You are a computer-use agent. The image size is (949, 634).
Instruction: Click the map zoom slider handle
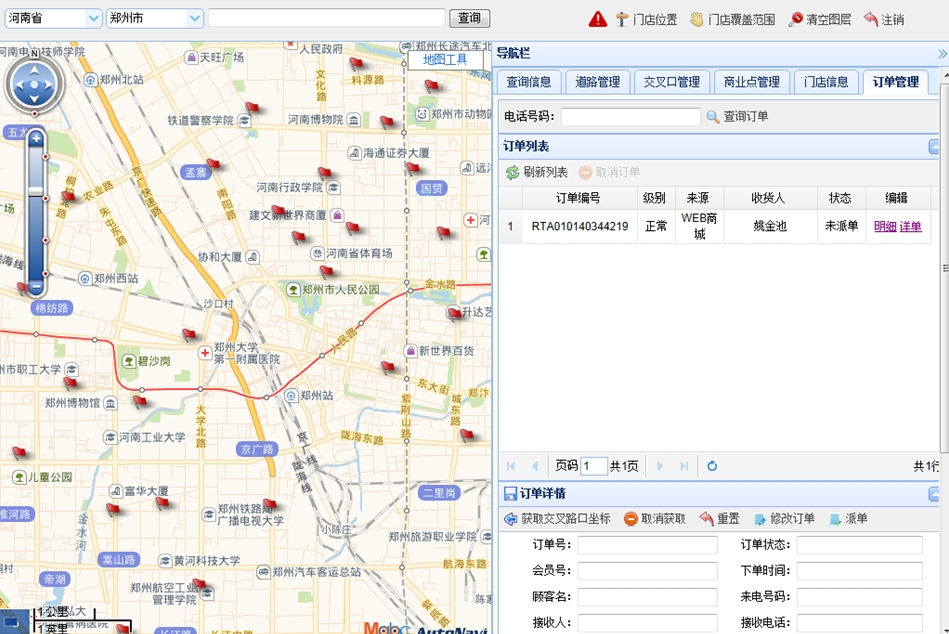pyautogui.click(x=36, y=191)
